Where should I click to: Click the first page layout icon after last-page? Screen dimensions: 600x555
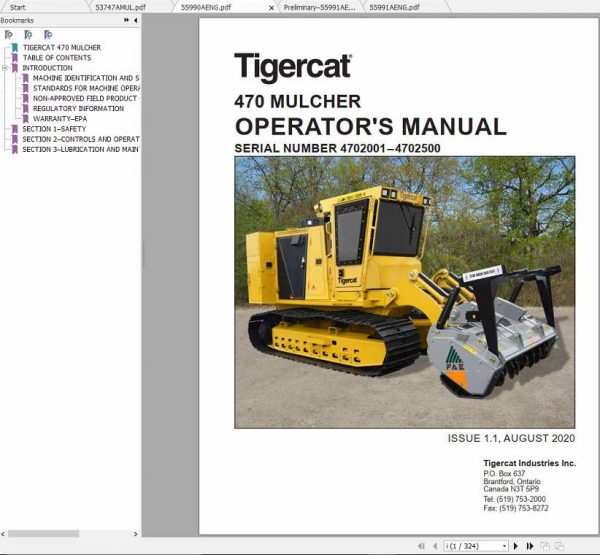click(x=545, y=546)
